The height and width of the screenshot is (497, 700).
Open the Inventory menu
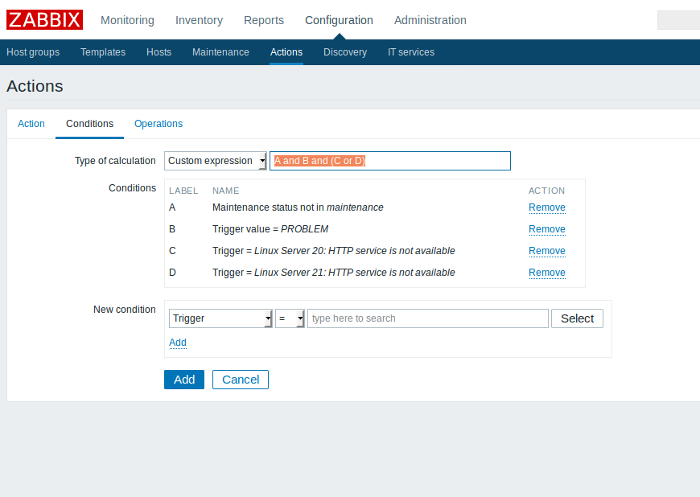[199, 20]
